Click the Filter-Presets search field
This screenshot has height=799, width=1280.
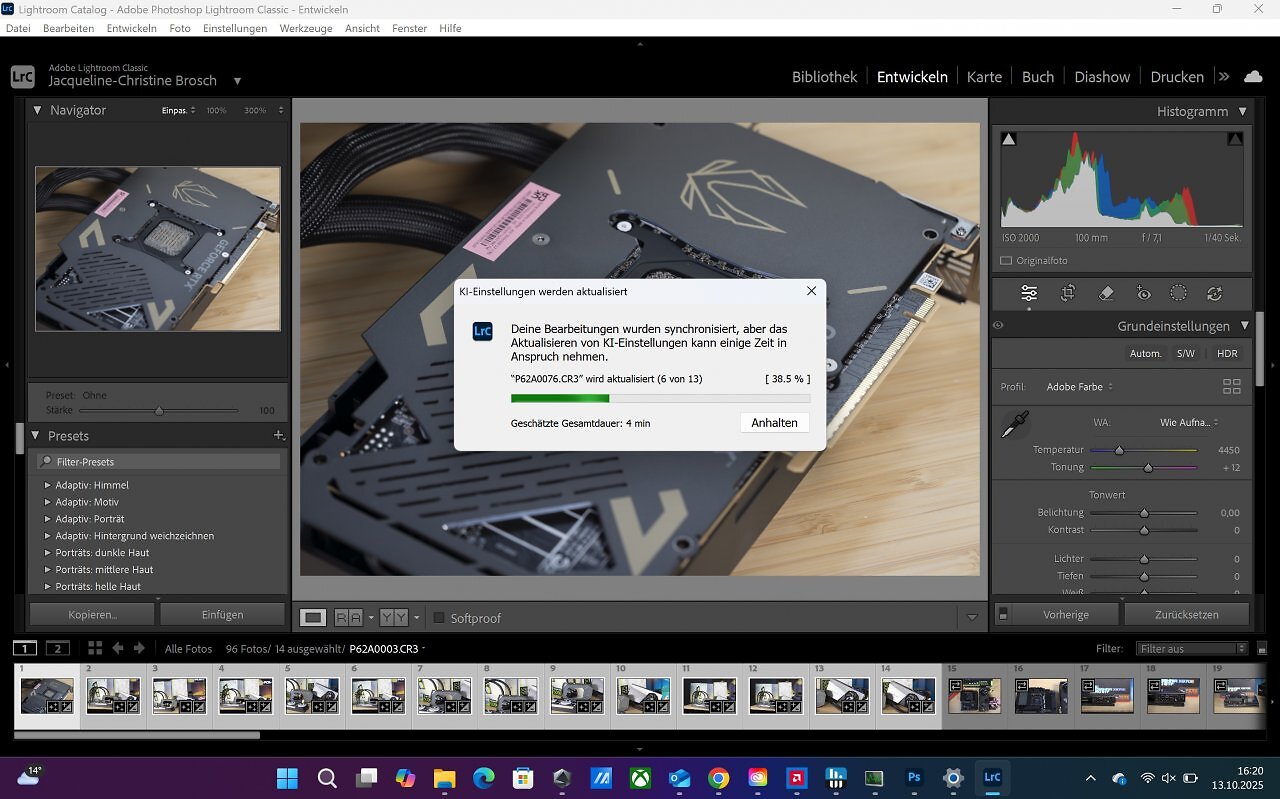[x=158, y=462]
